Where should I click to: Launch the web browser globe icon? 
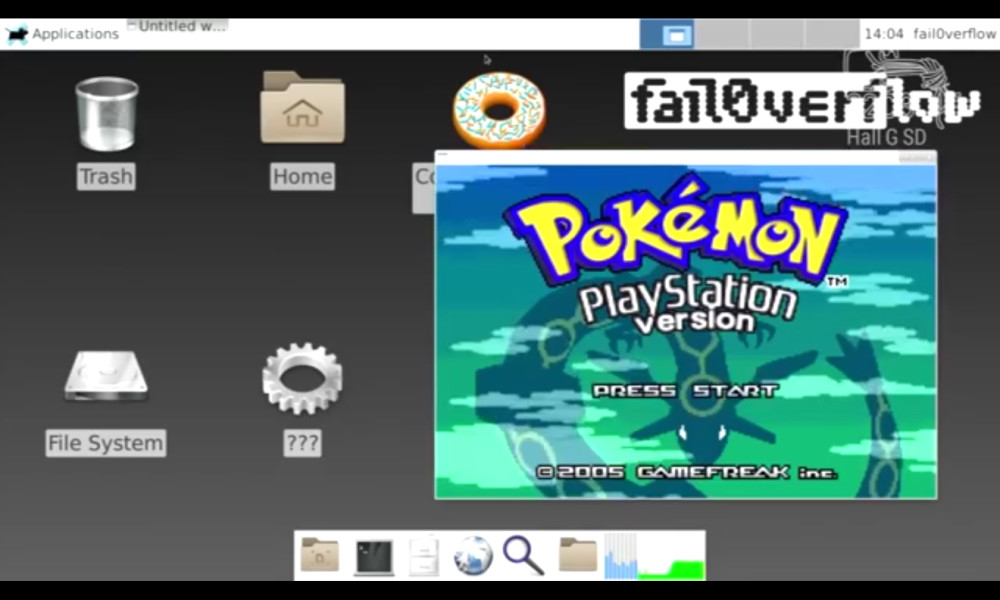click(473, 556)
